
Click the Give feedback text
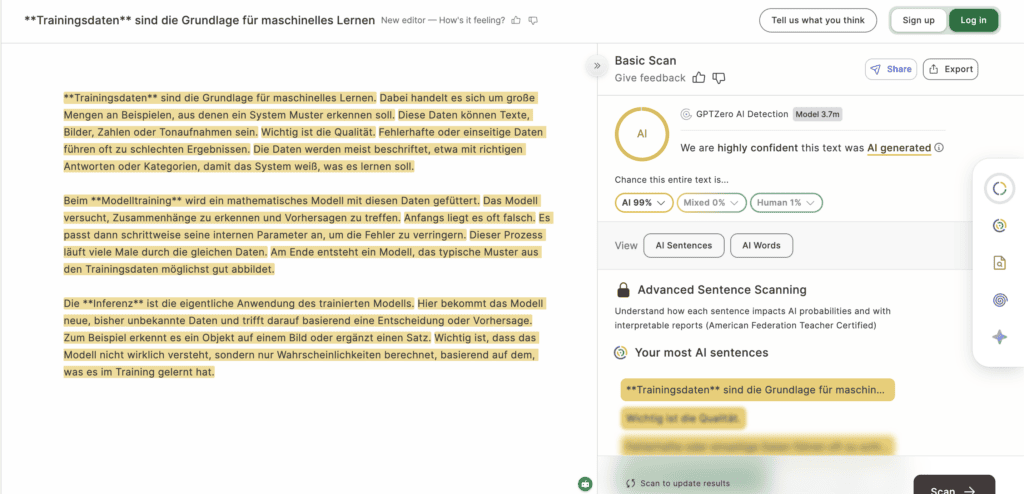pos(650,78)
